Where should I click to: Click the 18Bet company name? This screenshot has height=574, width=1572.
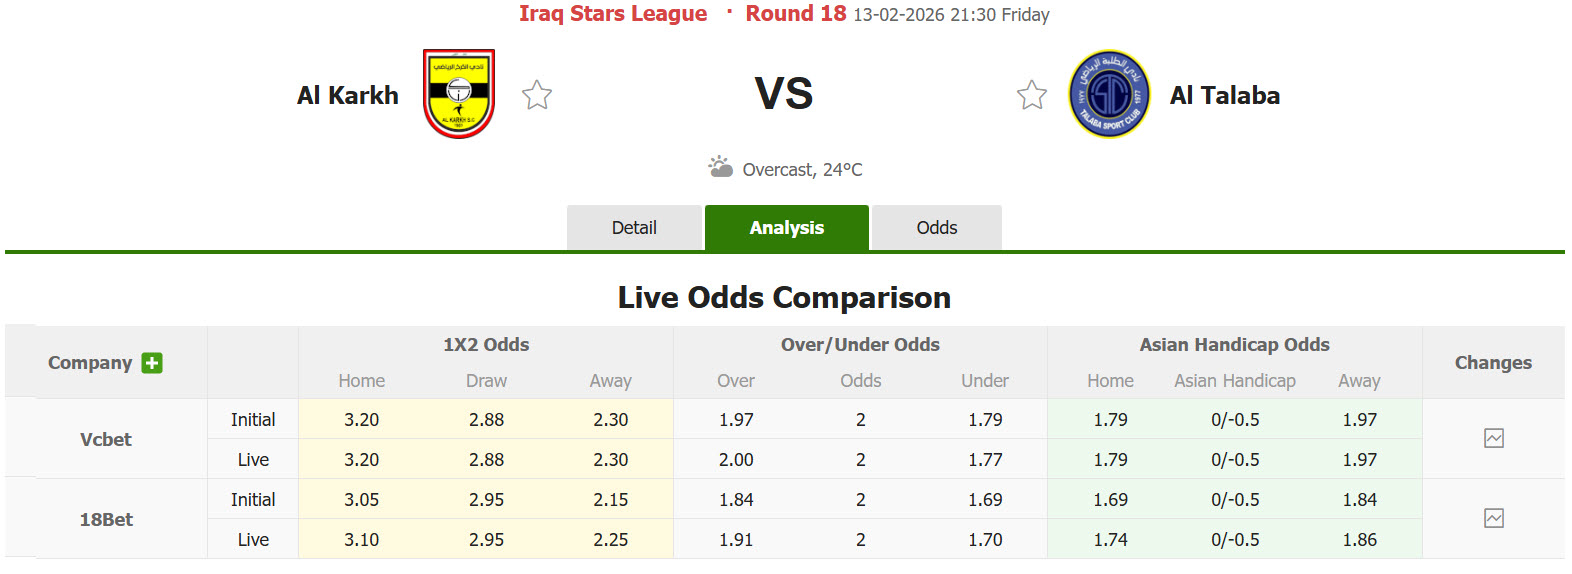point(106,519)
